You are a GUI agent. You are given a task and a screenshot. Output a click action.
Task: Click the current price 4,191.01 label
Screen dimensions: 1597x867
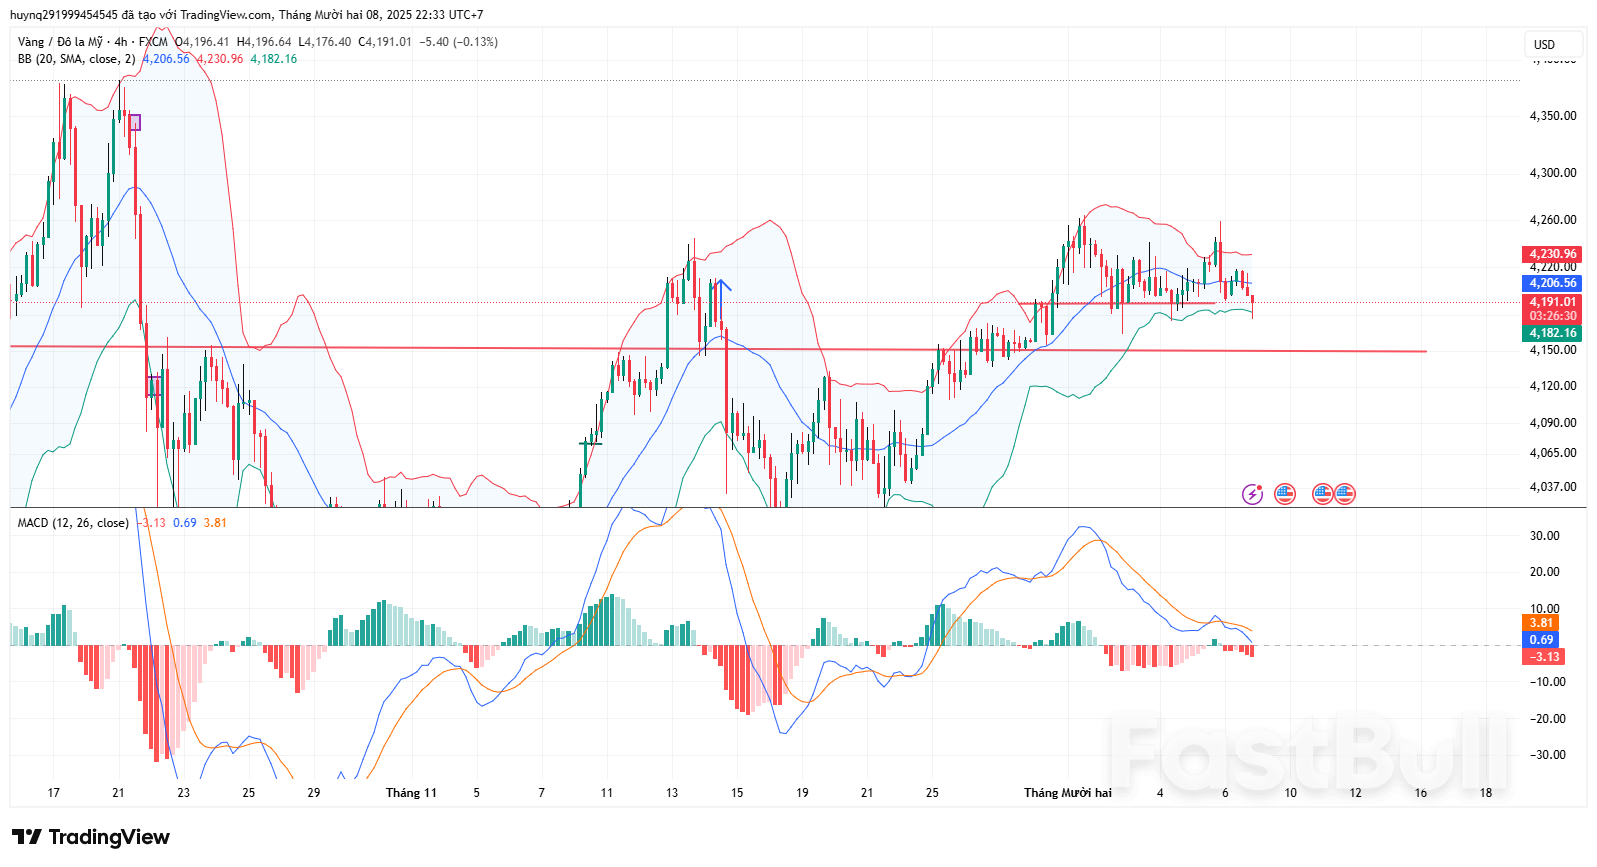(x=1552, y=302)
